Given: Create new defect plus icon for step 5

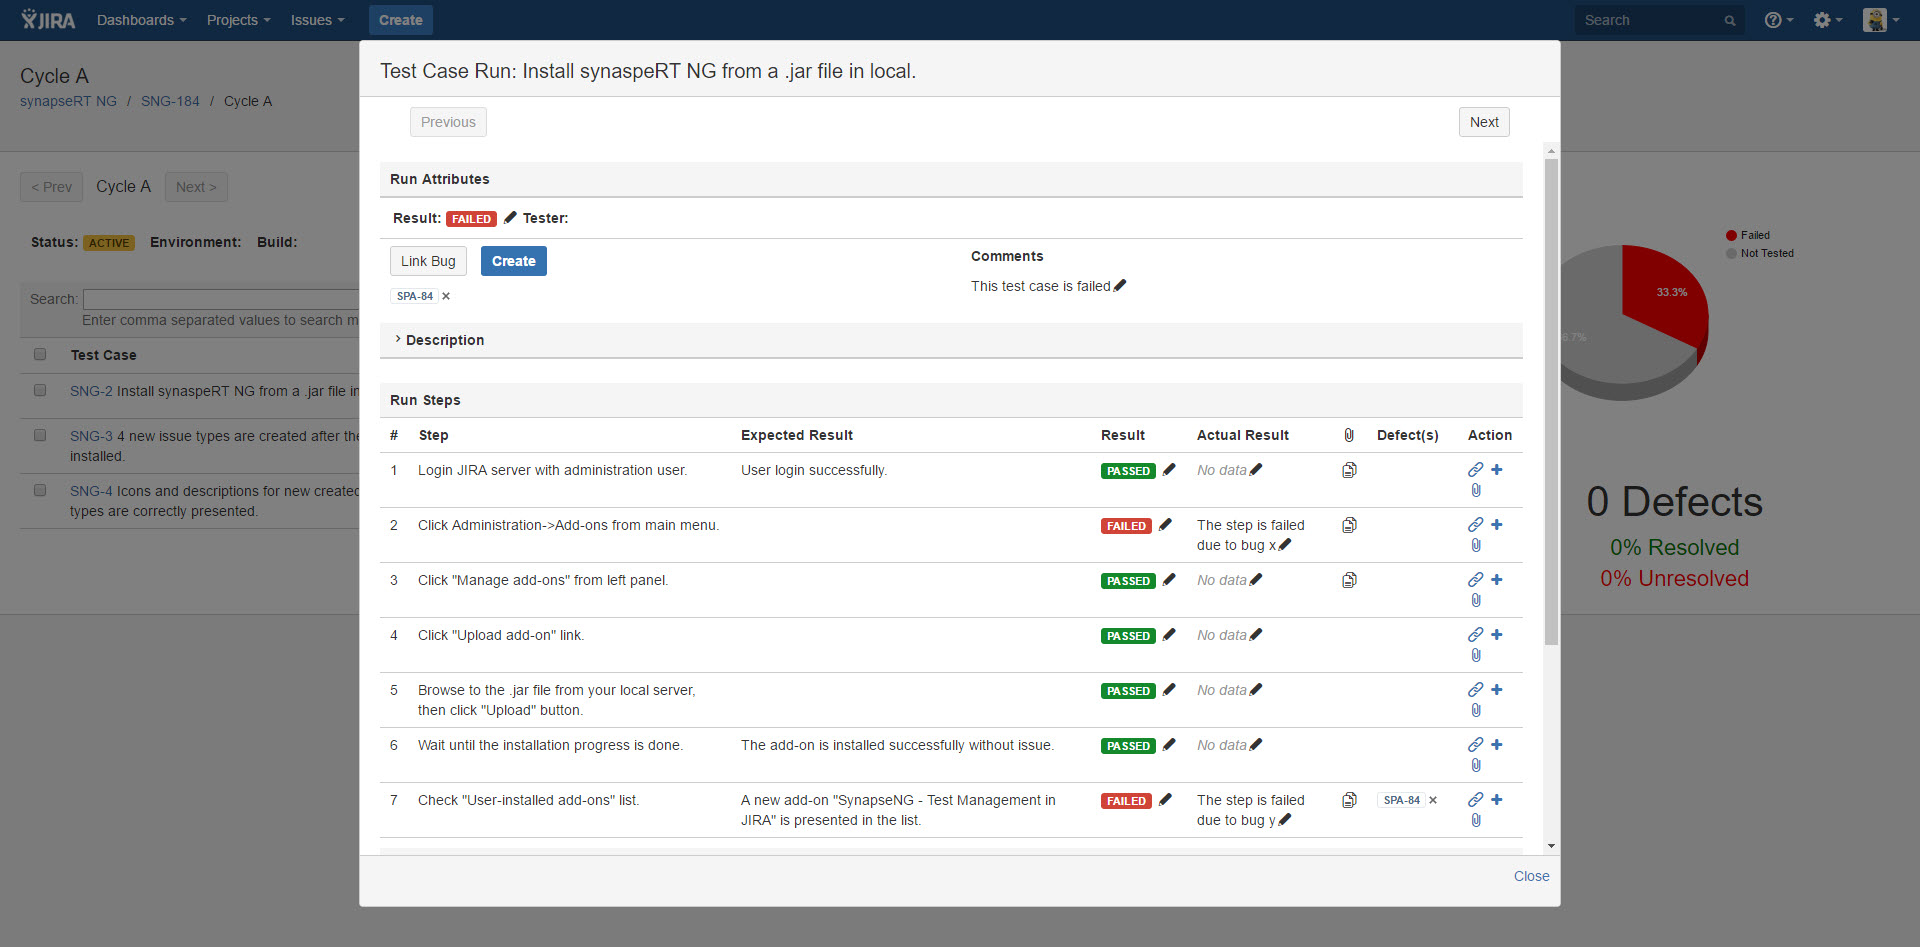Looking at the screenshot, I should point(1497,689).
